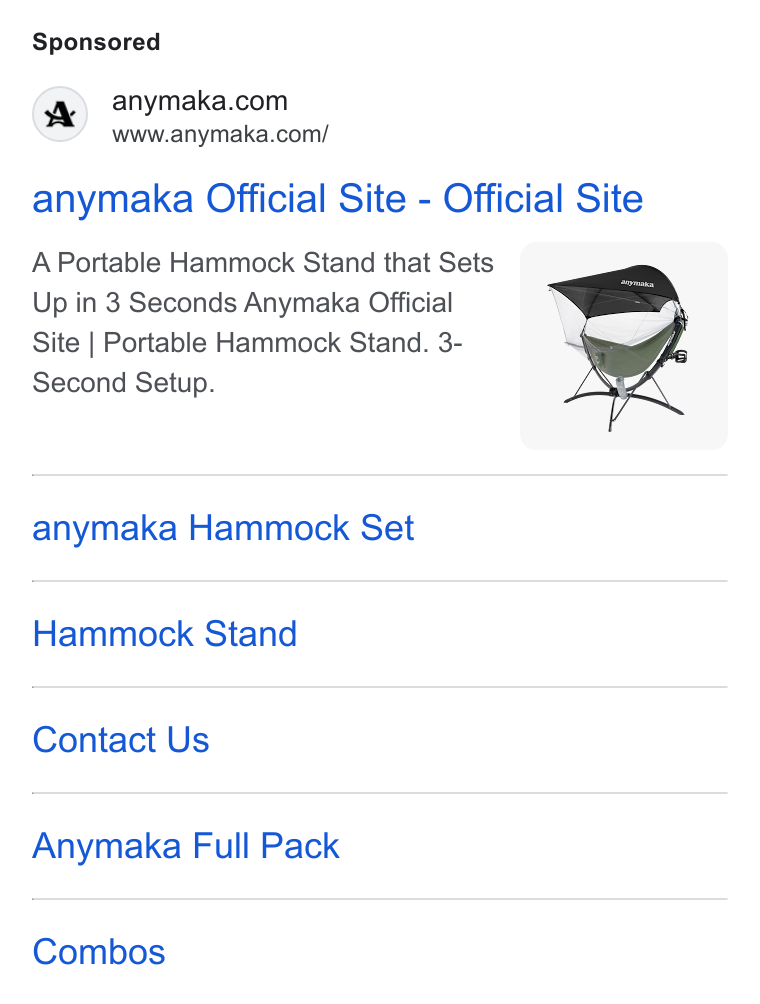
Task: Click the curved stand base in photo
Action: coord(624,402)
